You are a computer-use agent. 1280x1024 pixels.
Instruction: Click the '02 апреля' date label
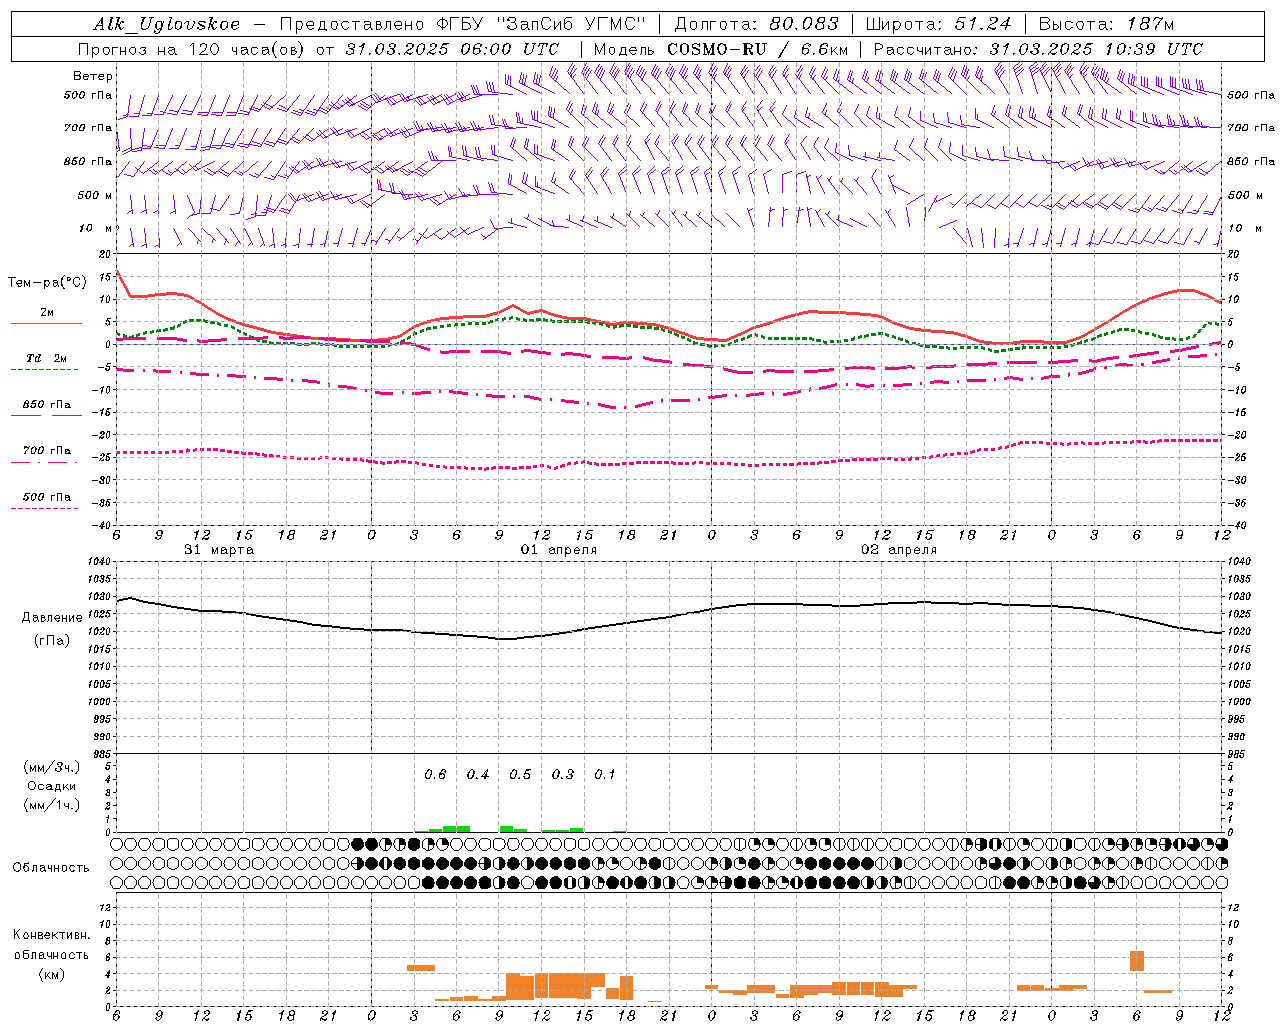(899, 550)
